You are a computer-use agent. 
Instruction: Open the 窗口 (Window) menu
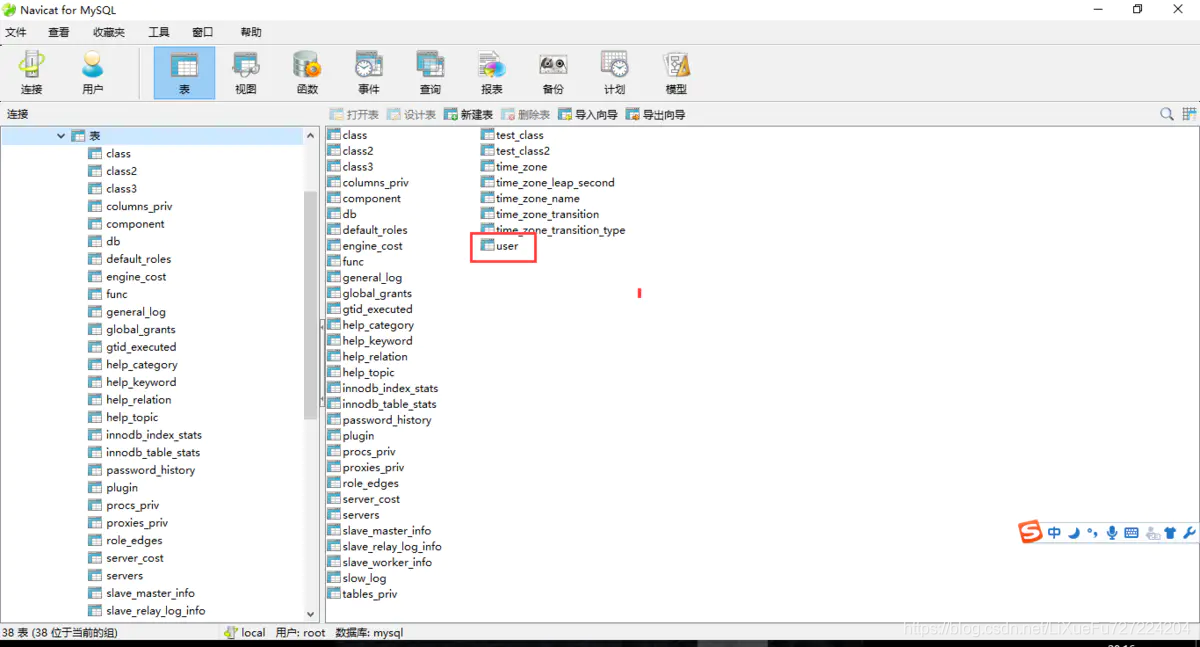coord(203,32)
